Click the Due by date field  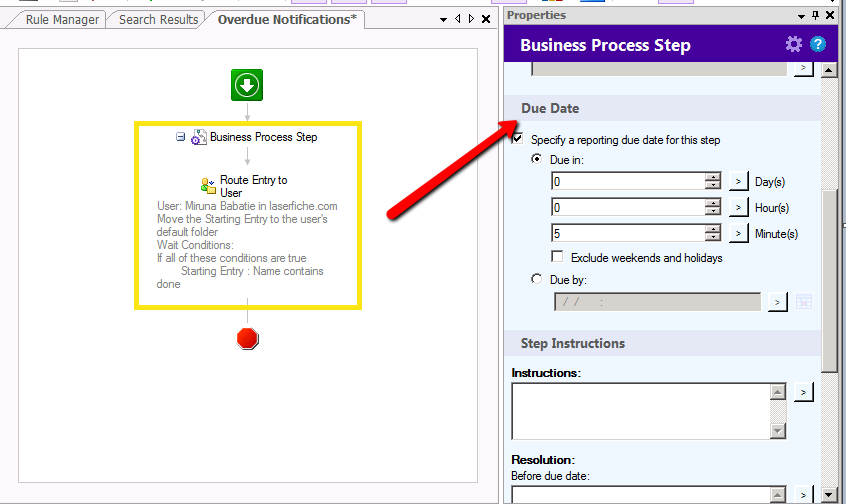(657, 302)
